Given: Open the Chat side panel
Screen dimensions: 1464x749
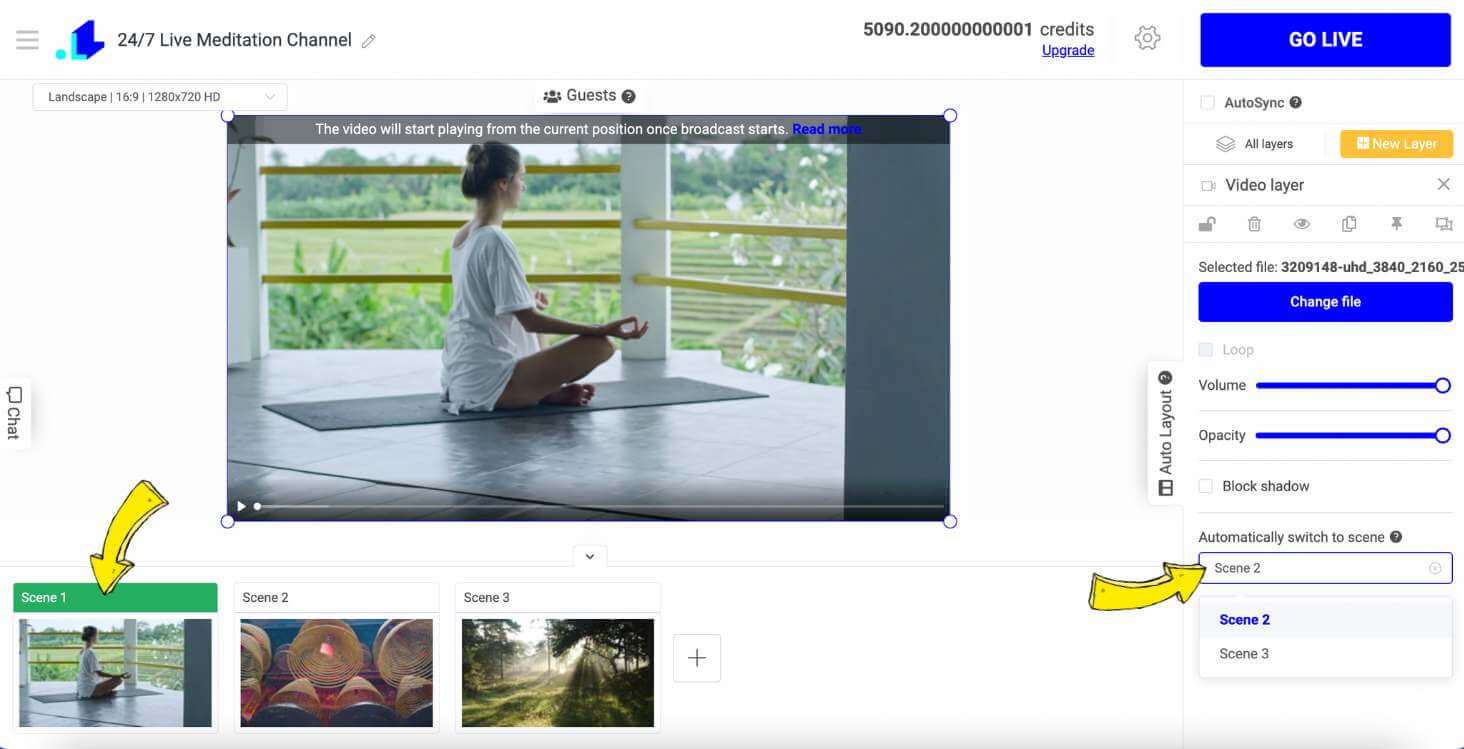Looking at the screenshot, I should pyautogui.click(x=14, y=412).
